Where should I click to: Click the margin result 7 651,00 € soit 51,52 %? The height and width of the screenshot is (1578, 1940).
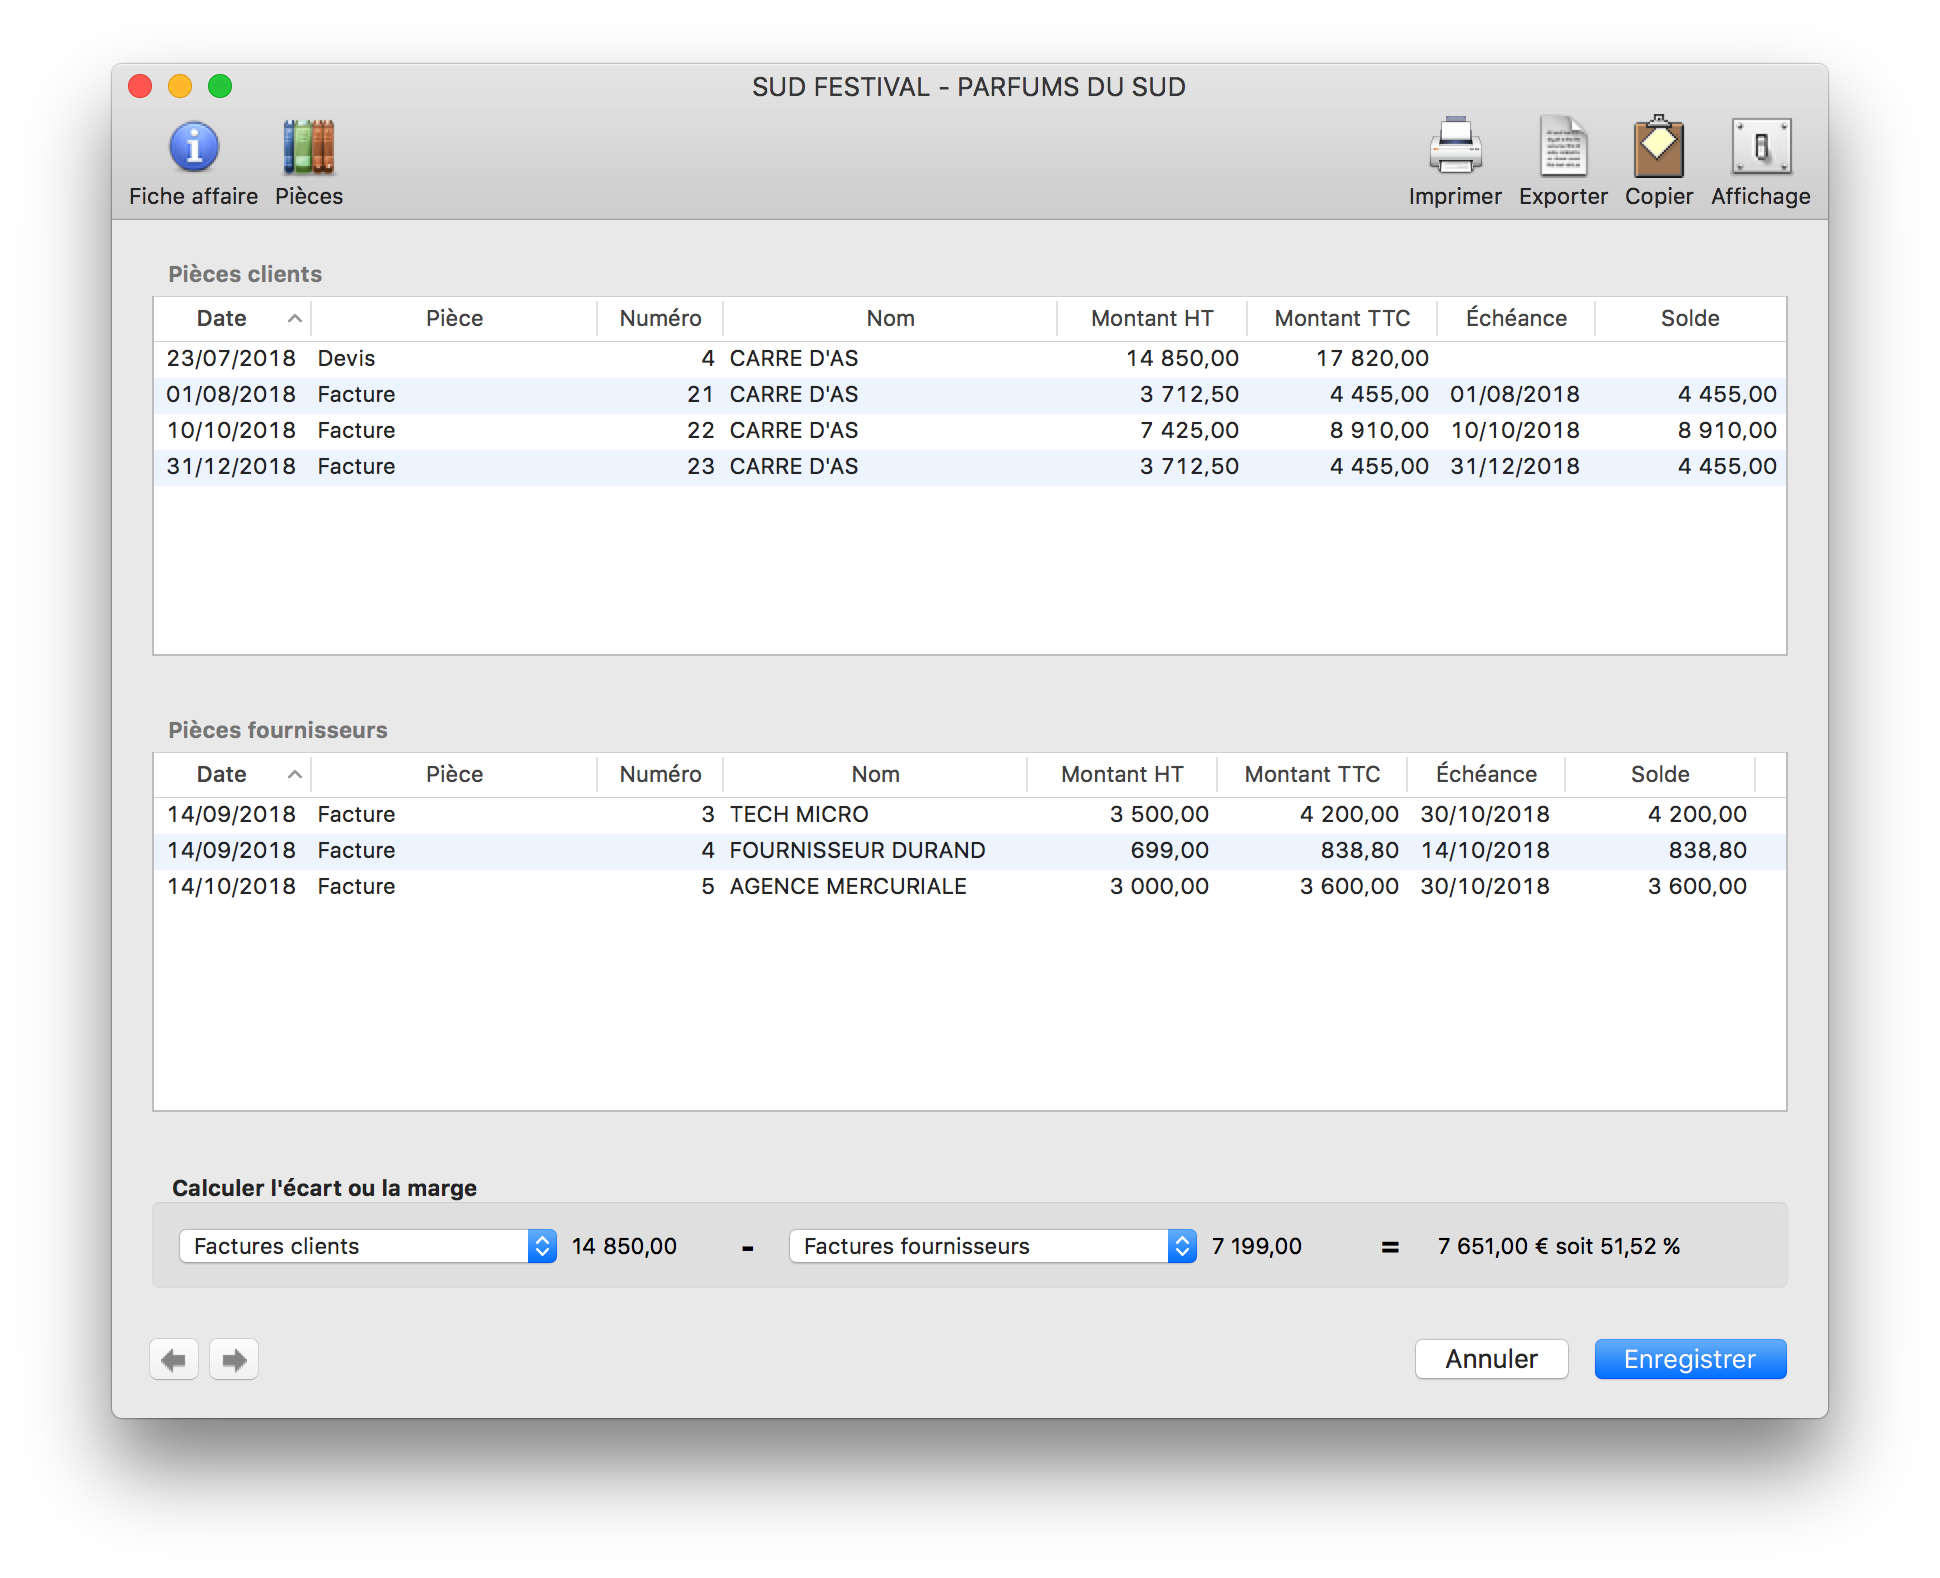point(1559,1247)
